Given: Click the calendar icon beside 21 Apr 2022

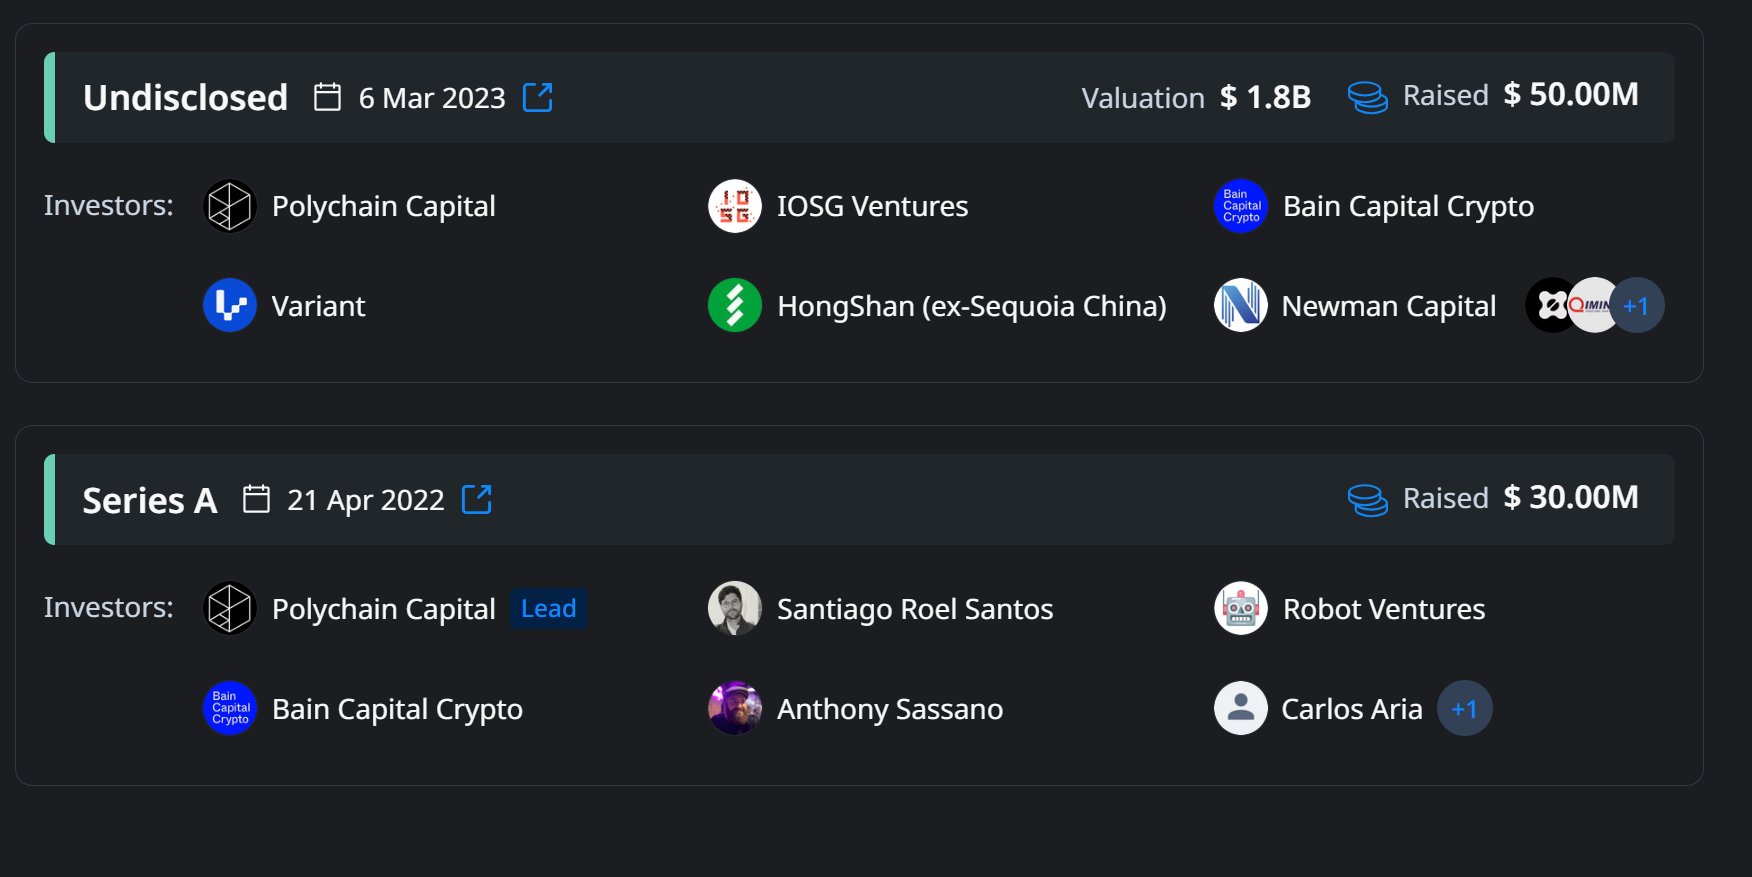Looking at the screenshot, I should [257, 498].
